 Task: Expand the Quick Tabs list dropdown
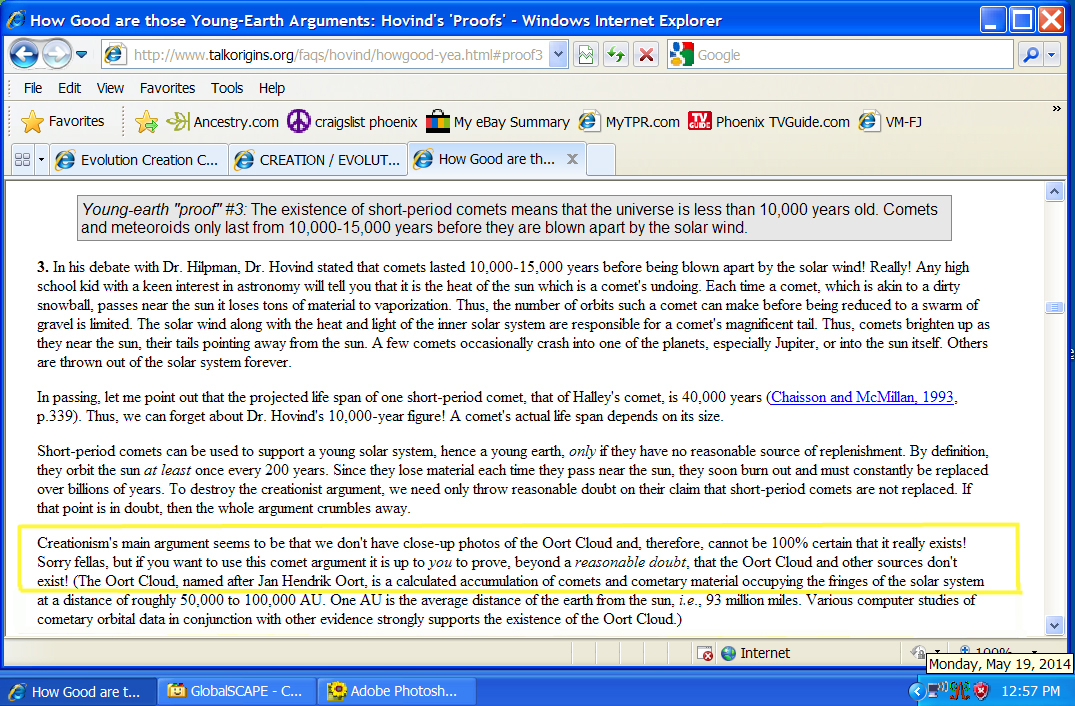click(41, 159)
